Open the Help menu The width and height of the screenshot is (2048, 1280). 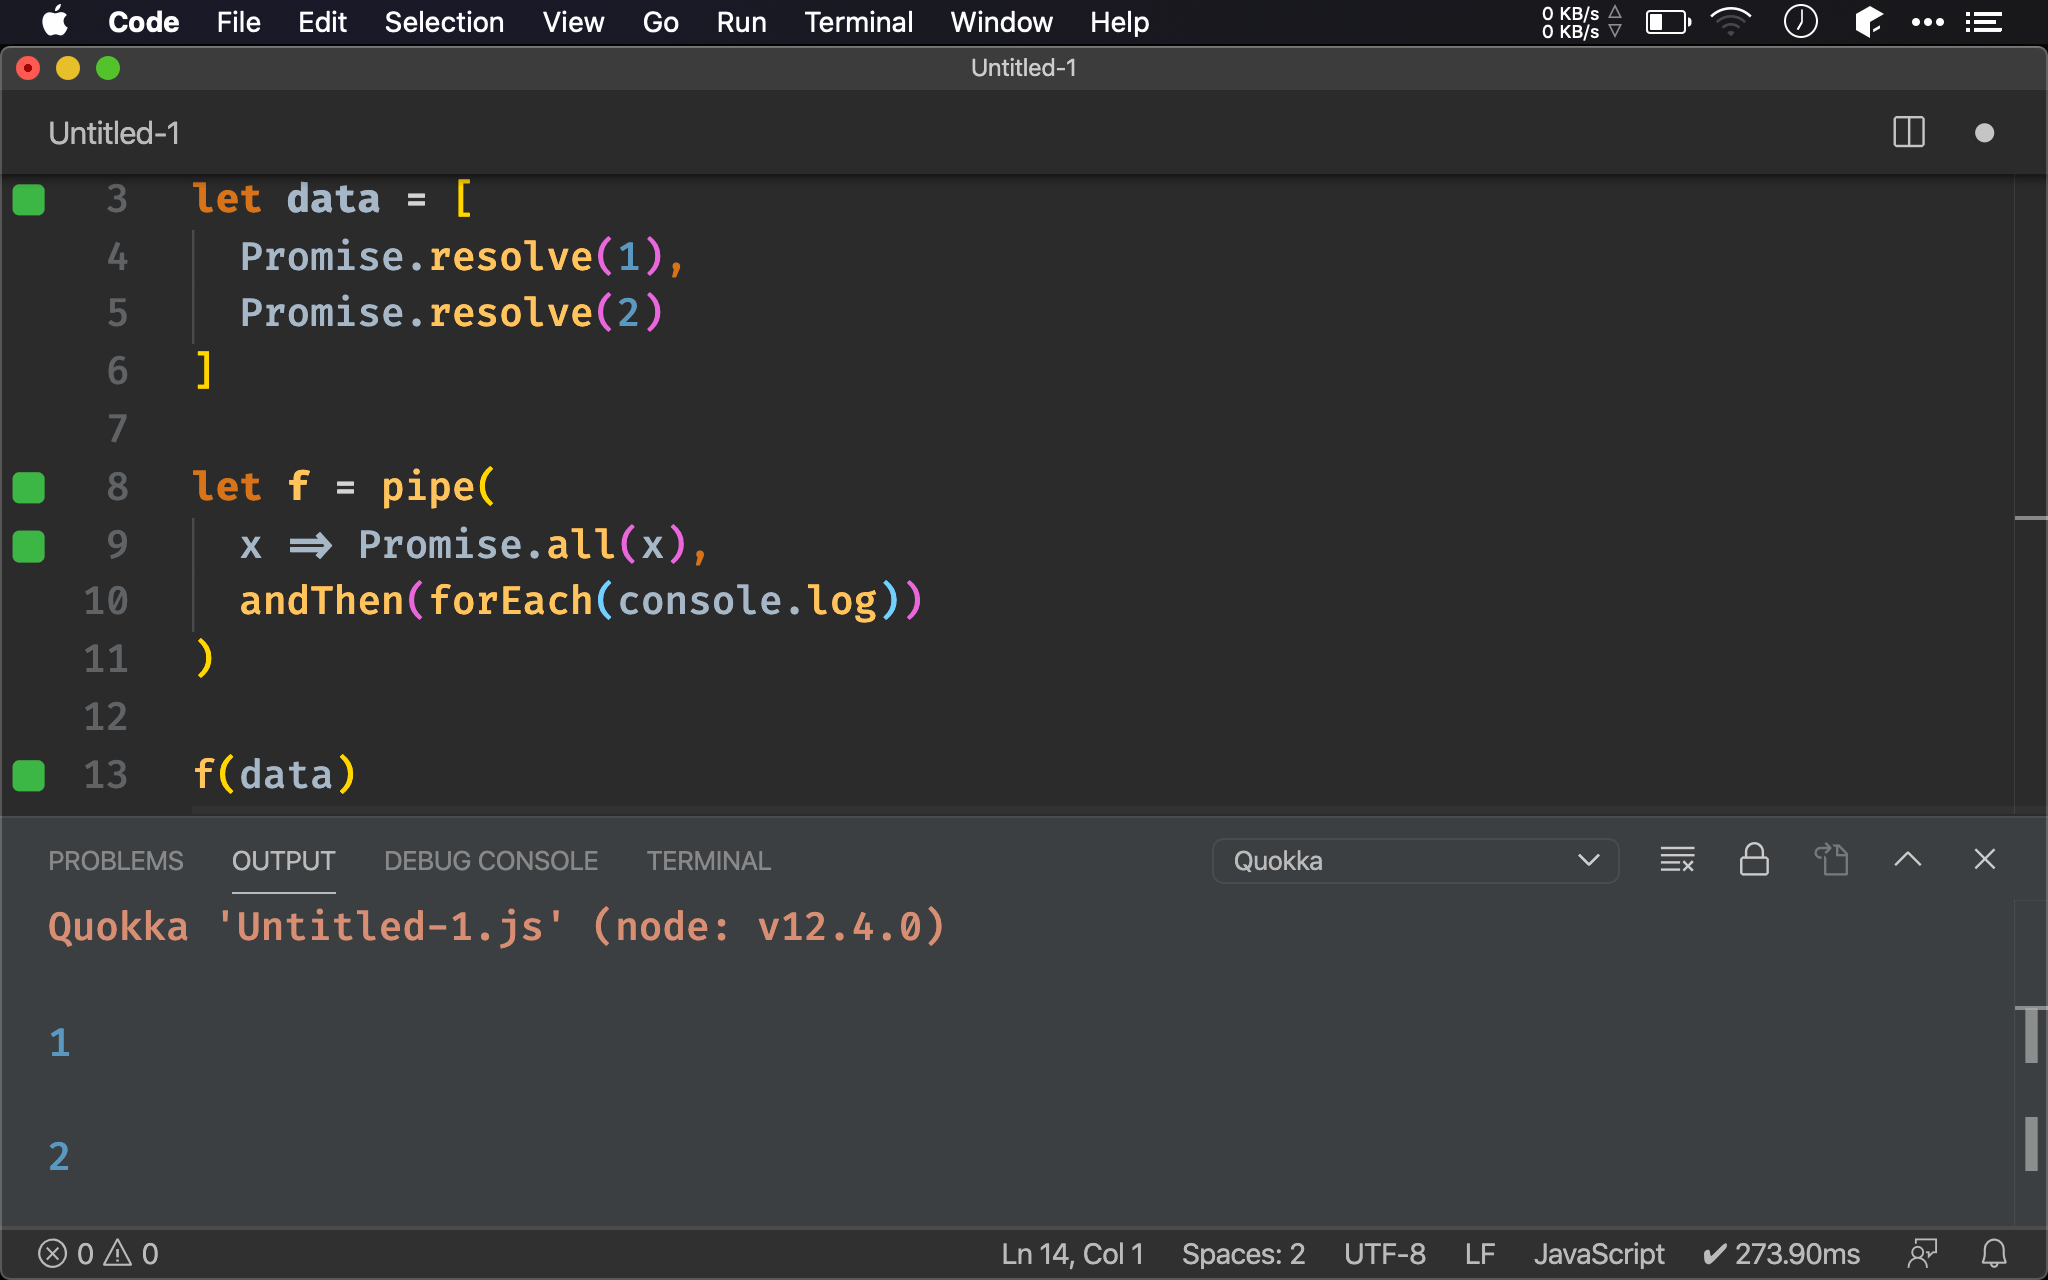[1119, 22]
